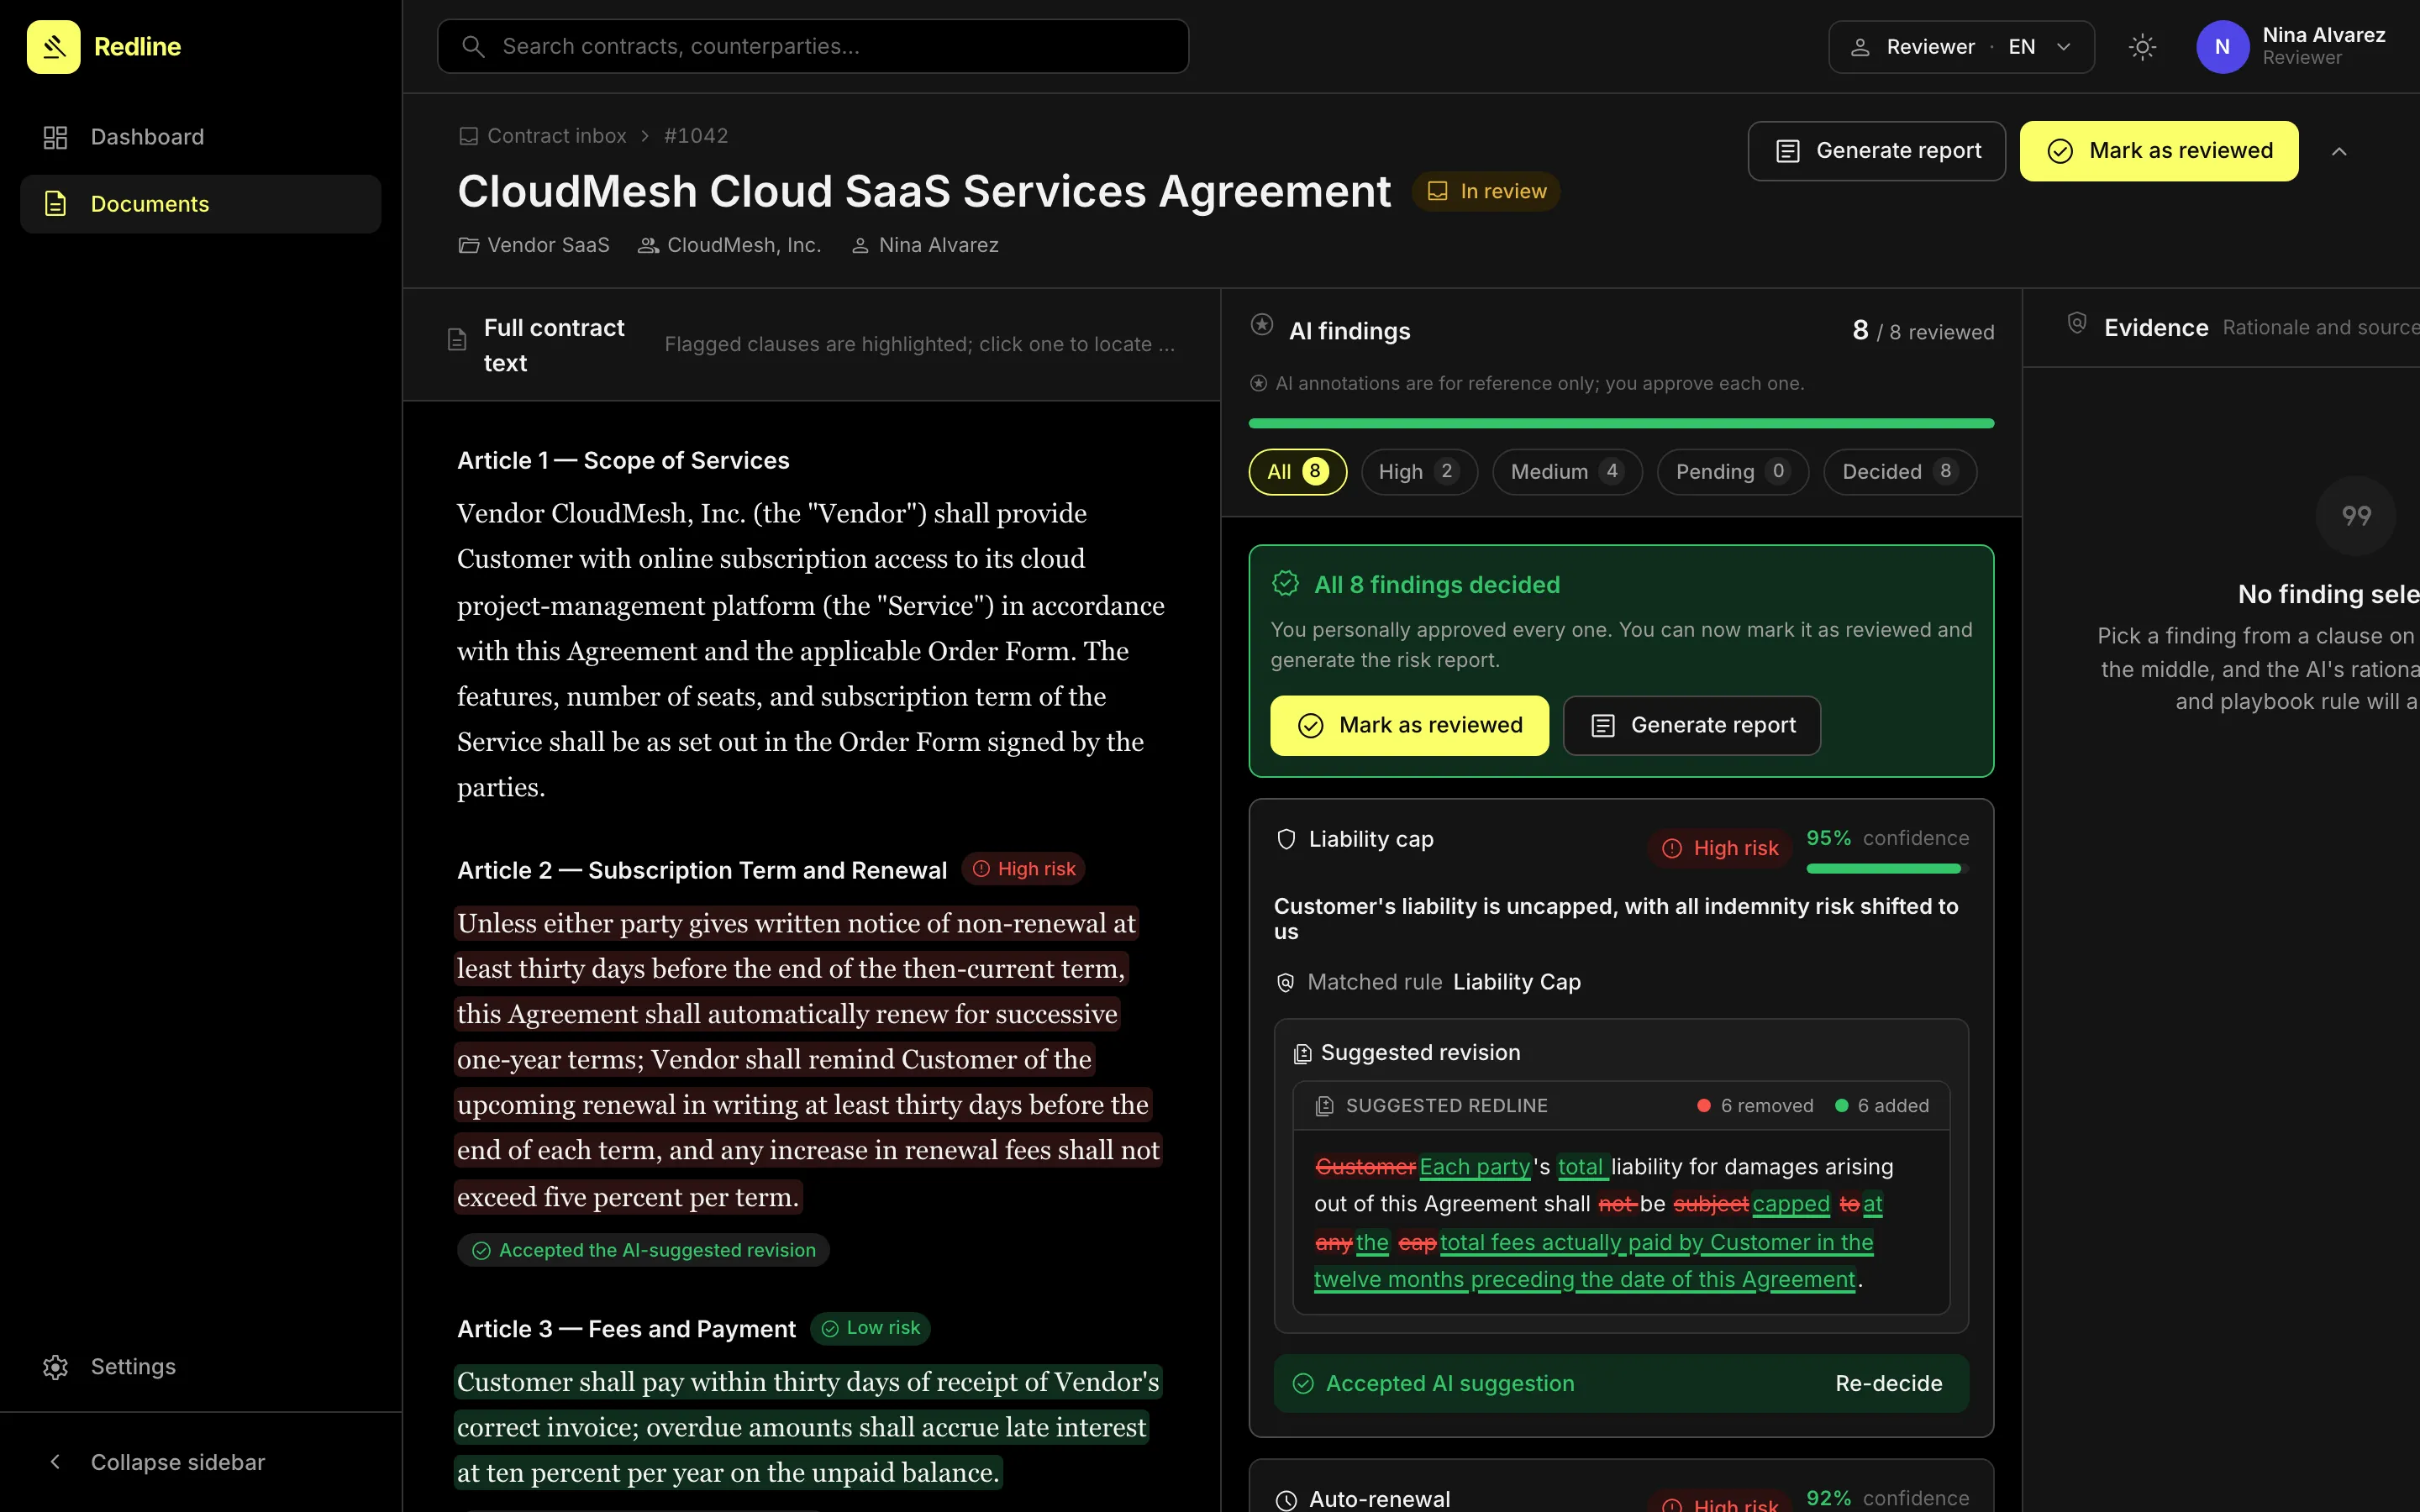Click the 95% confidence bar
This screenshot has height=1512, width=2420.
pos(1887,869)
